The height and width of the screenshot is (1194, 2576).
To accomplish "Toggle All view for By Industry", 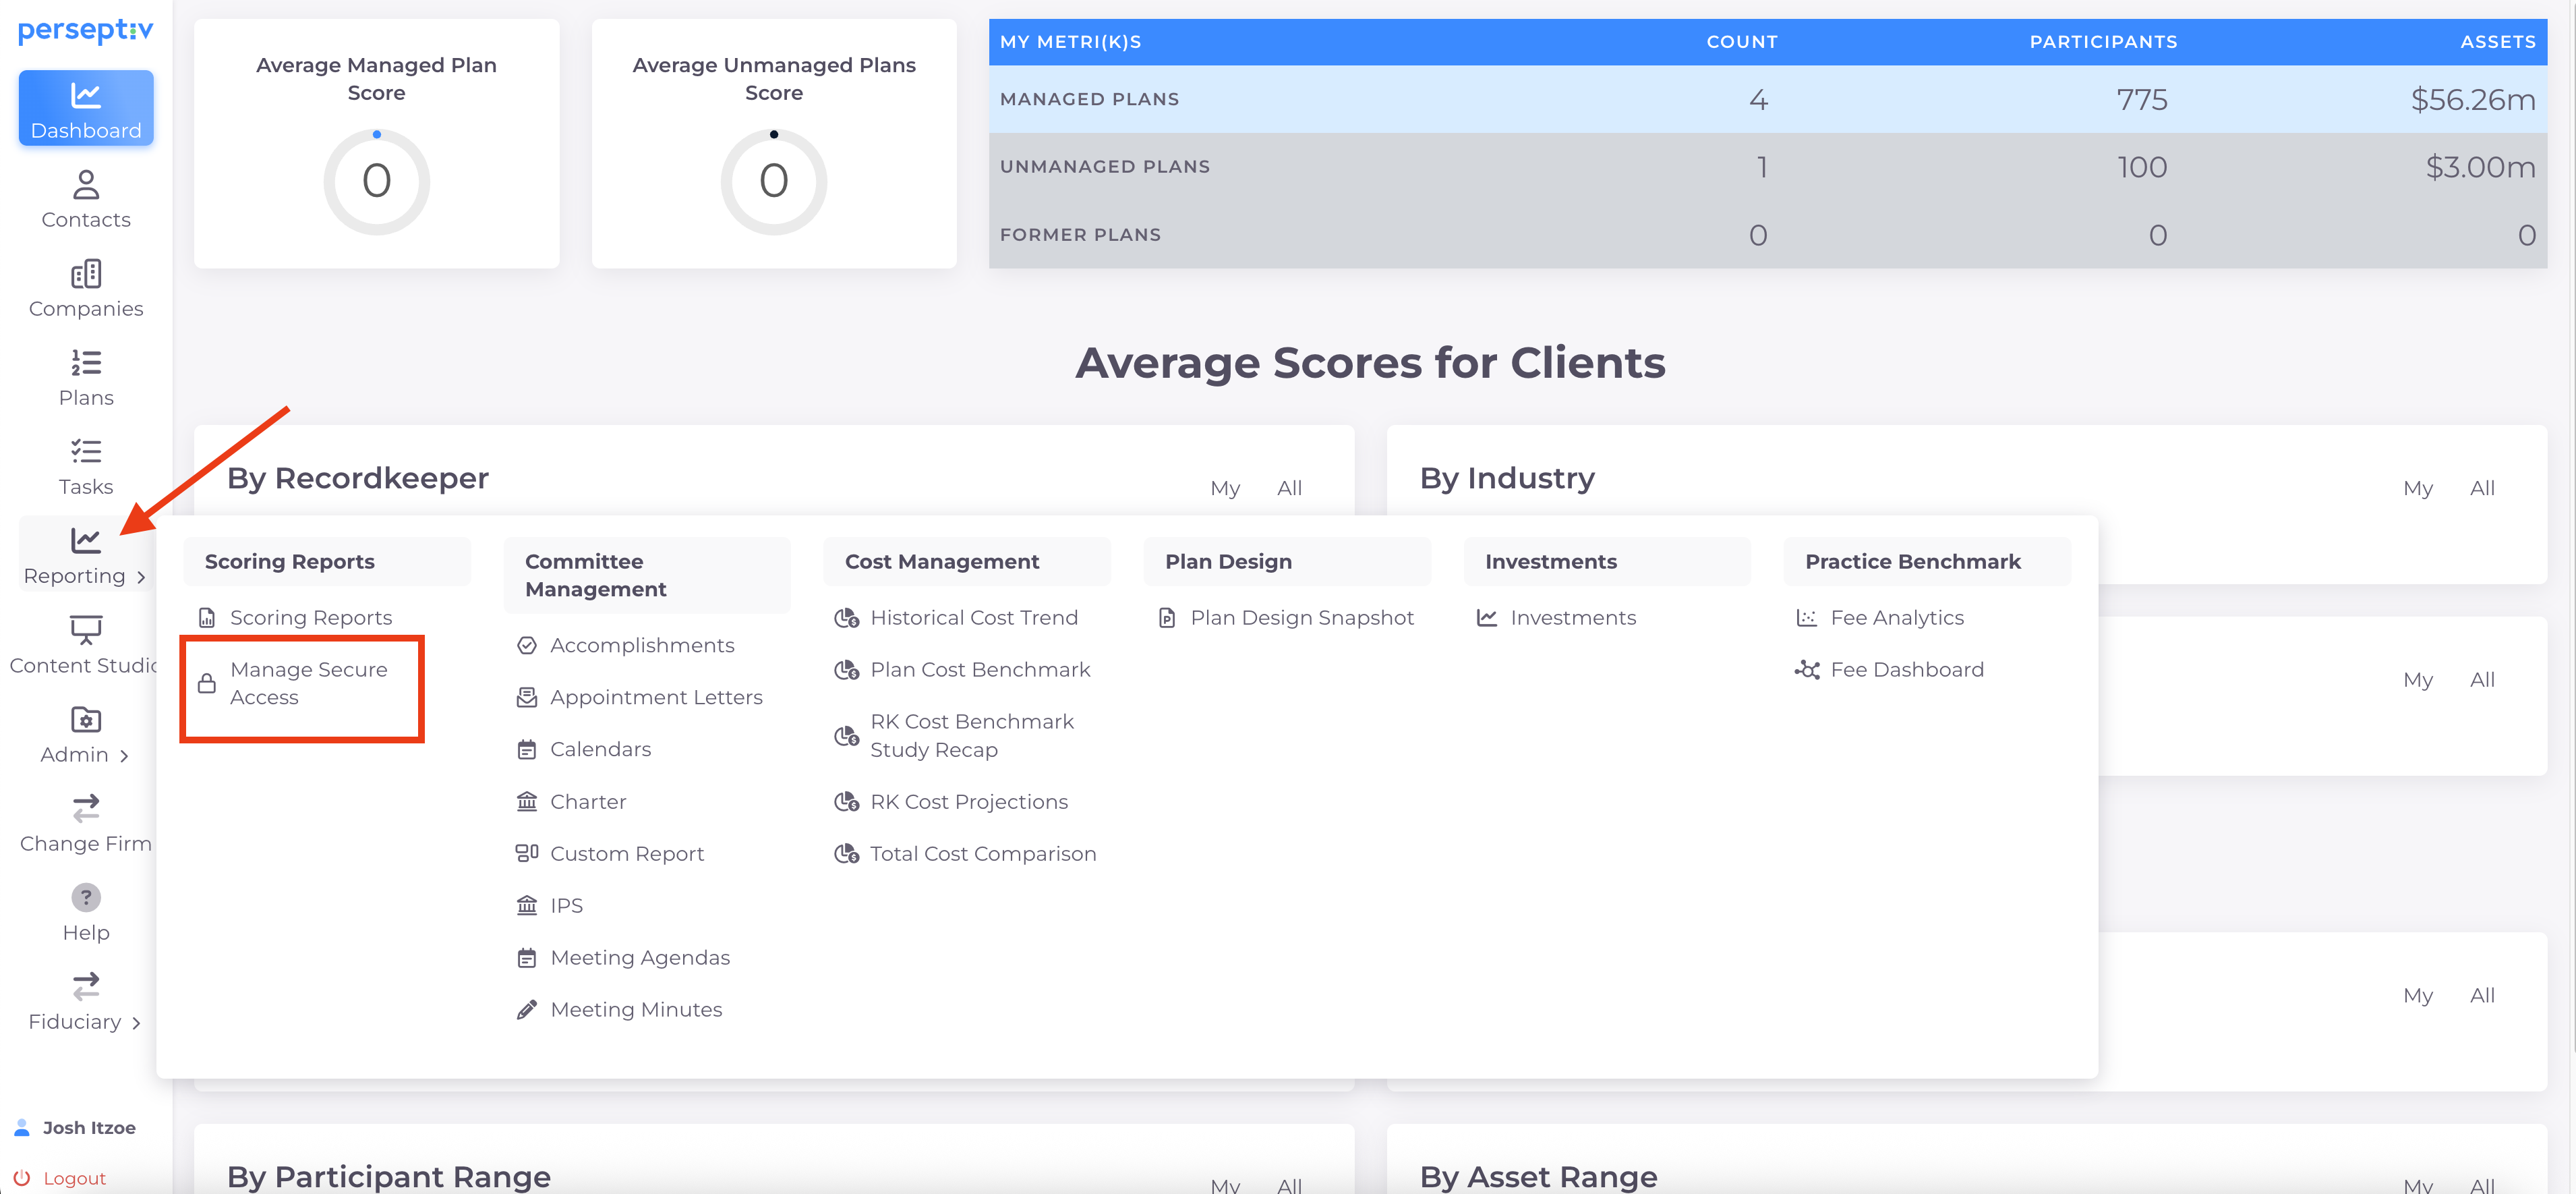I will click(2482, 488).
